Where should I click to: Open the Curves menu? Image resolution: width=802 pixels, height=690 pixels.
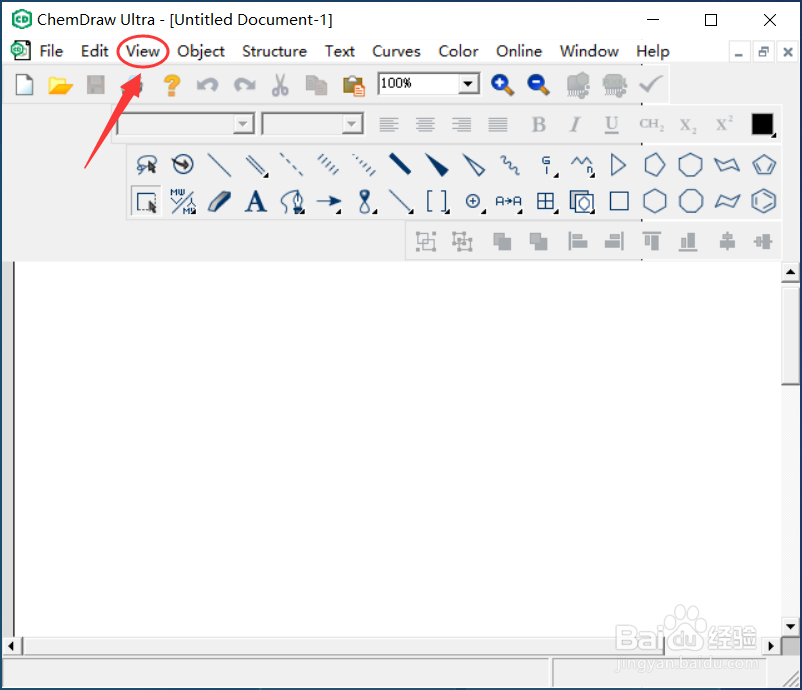coord(396,51)
